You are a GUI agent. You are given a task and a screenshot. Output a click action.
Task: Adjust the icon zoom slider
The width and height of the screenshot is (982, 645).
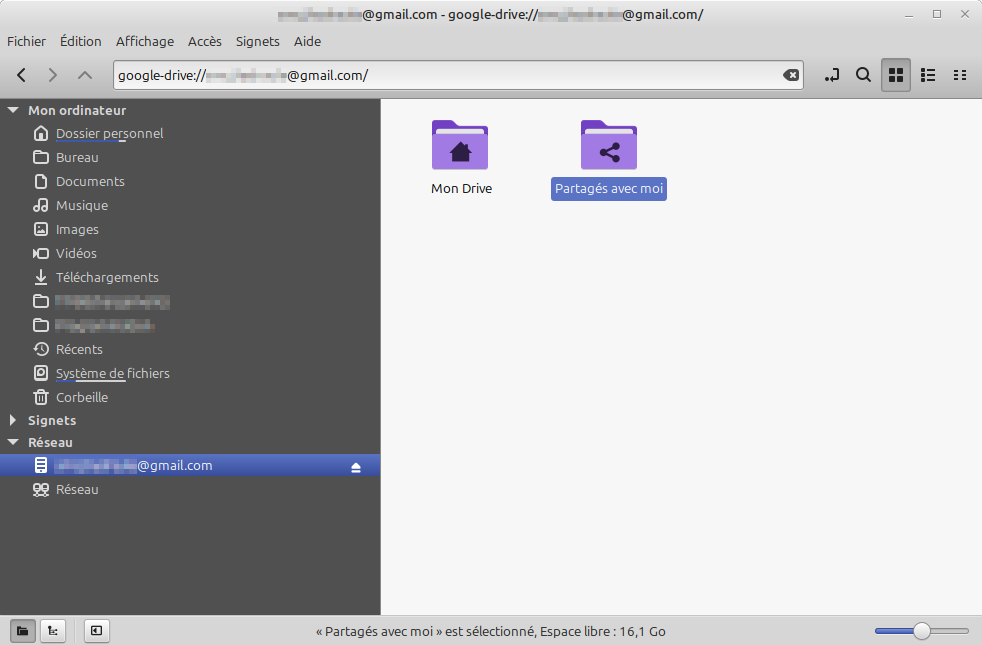(921, 631)
